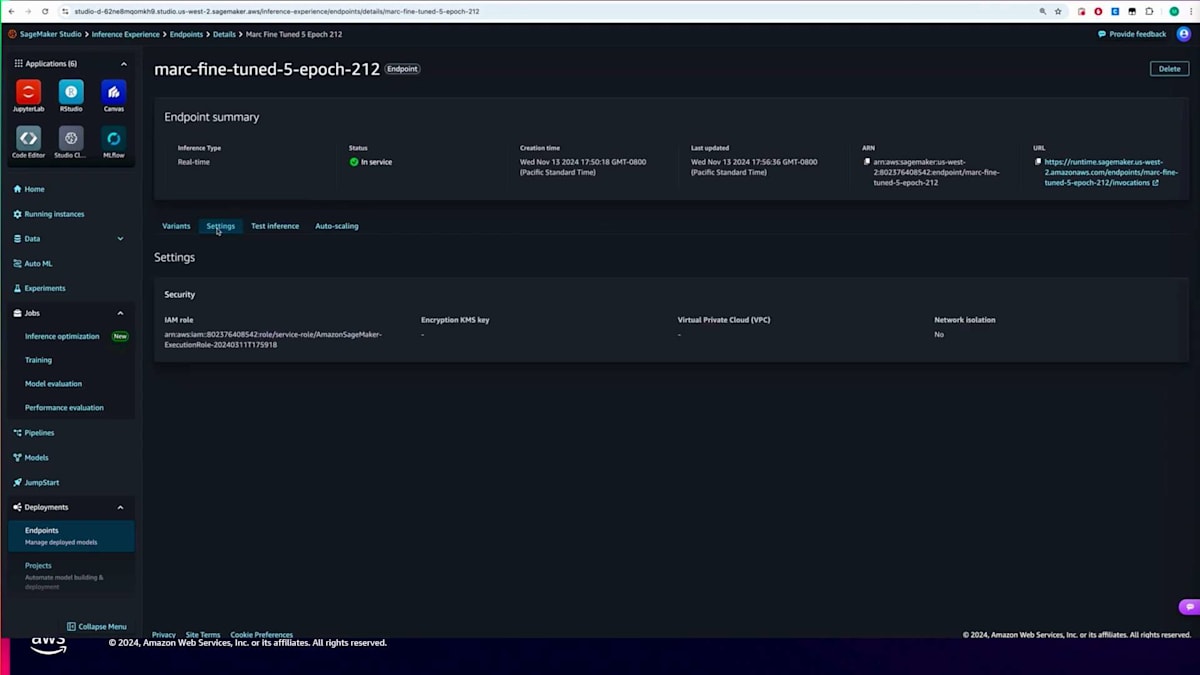Screen dimensions: 1200x675
Task: Switch to the Variants tab
Action: (x=176, y=226)
